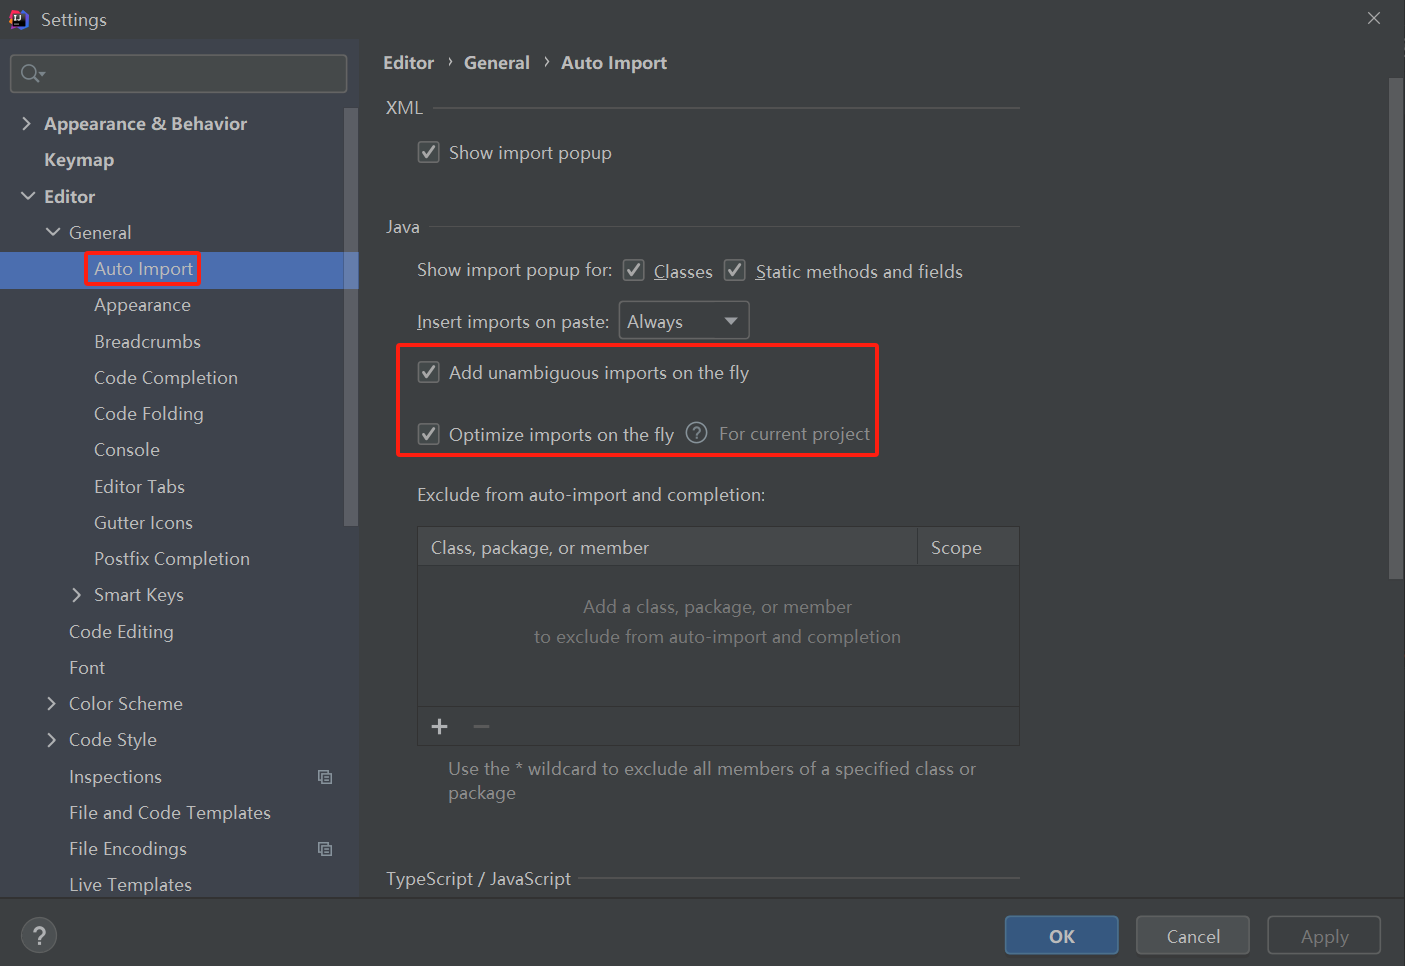Click the File Encodings project-level icon
This screenshot has width=1405, height=966.
[x=325, y=849]
